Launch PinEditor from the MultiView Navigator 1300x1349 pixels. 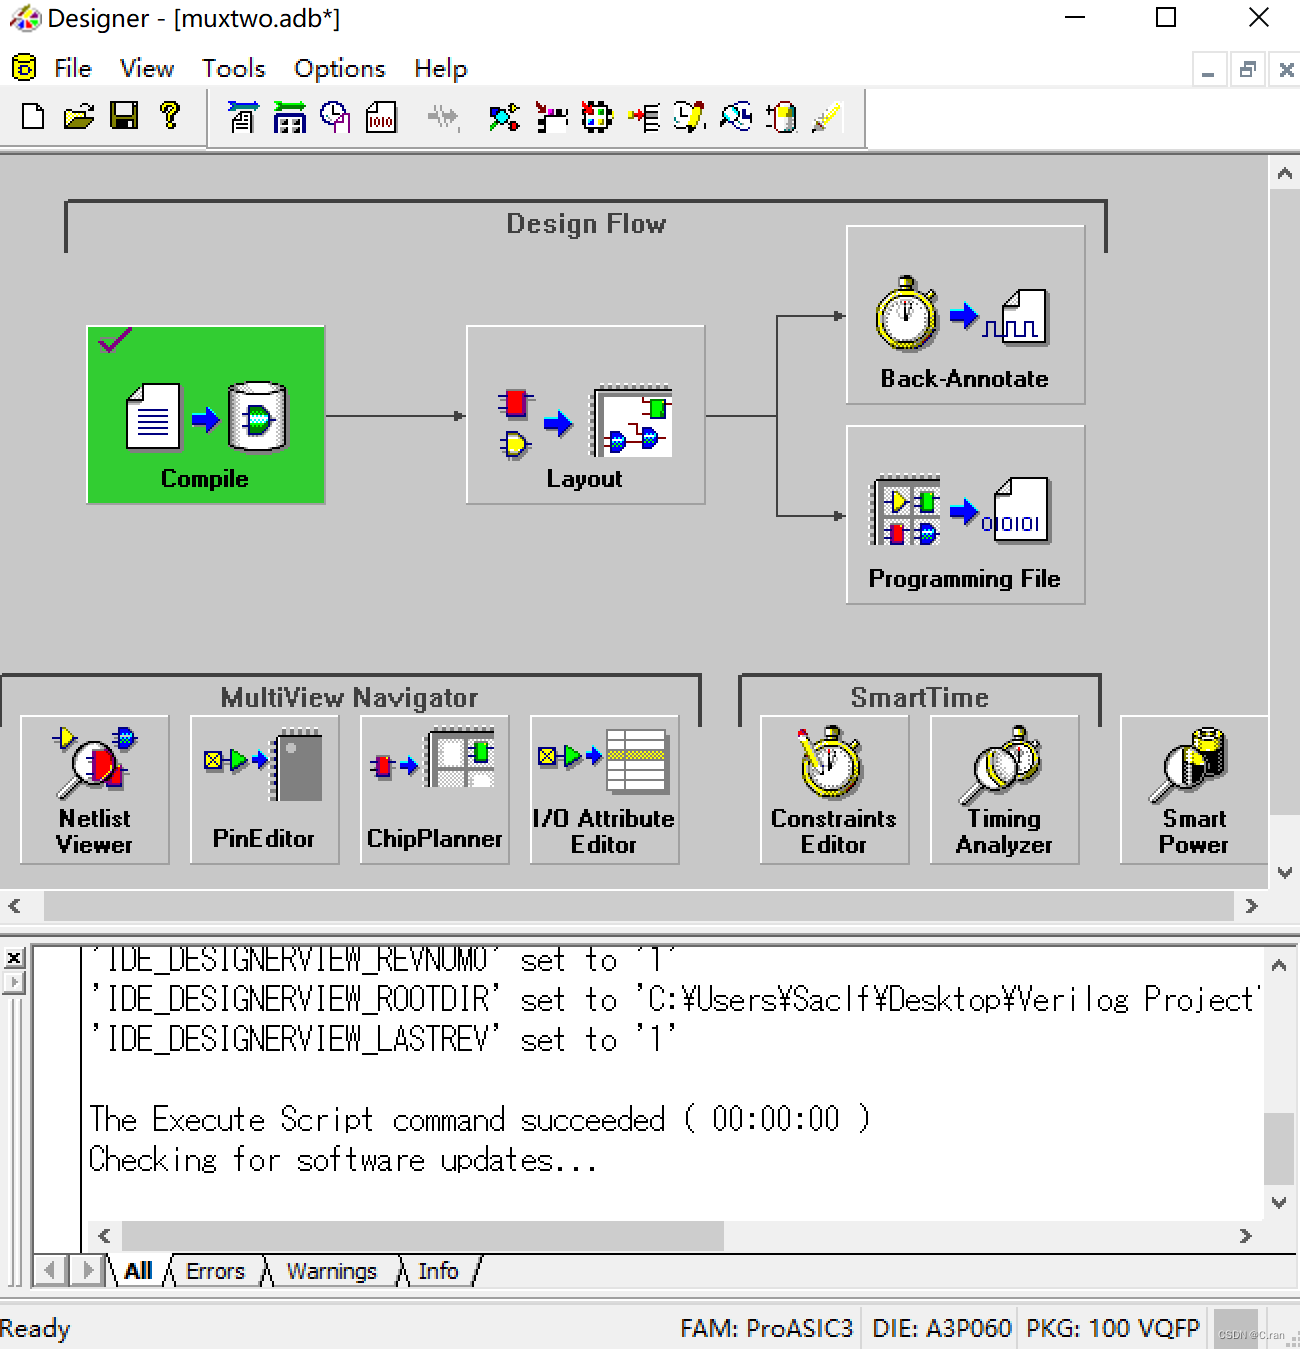pos(263,789)
